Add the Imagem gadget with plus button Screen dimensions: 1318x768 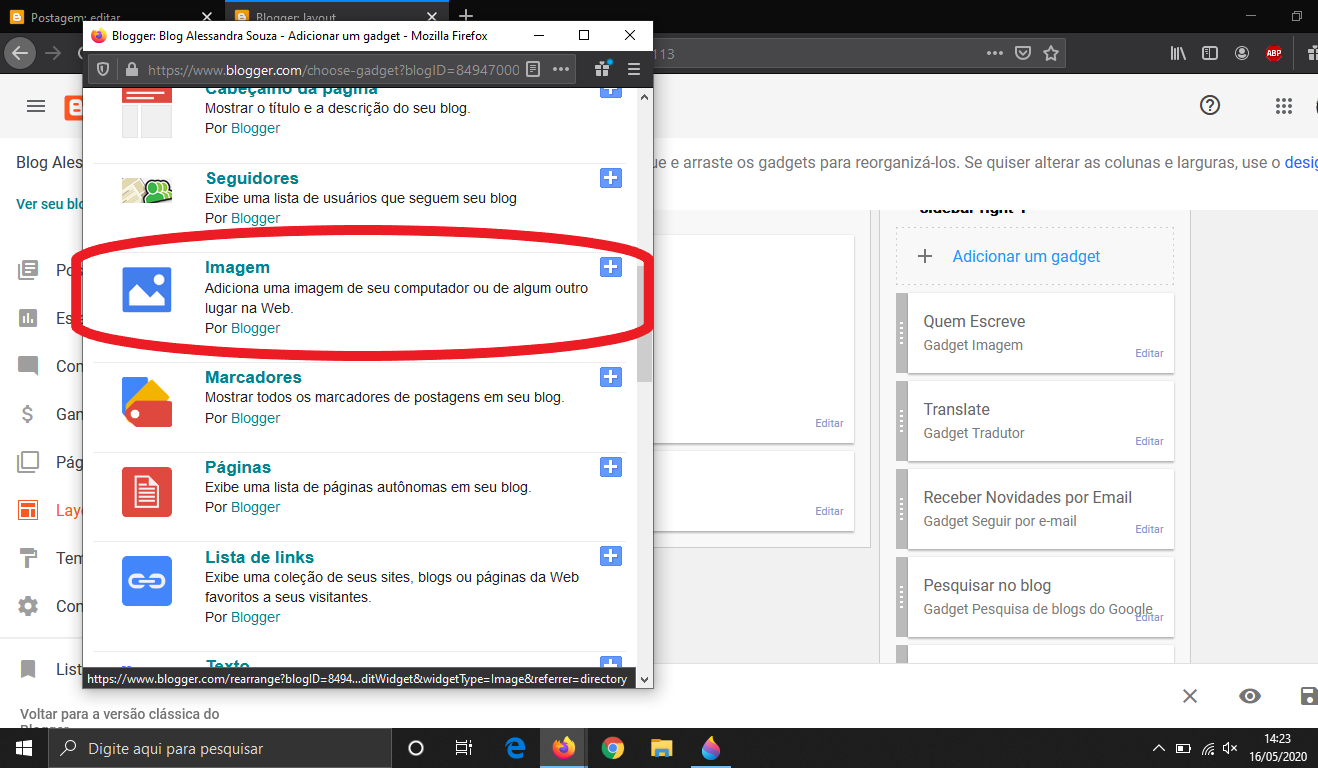(x=611, y=267)
